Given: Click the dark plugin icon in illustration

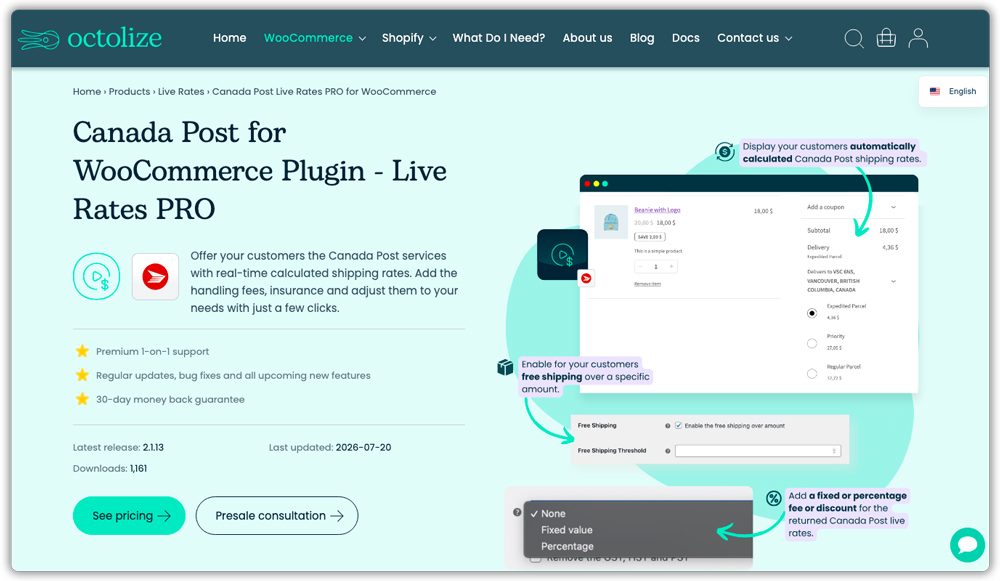Looking at the screenshot, I should coord(562,254).
